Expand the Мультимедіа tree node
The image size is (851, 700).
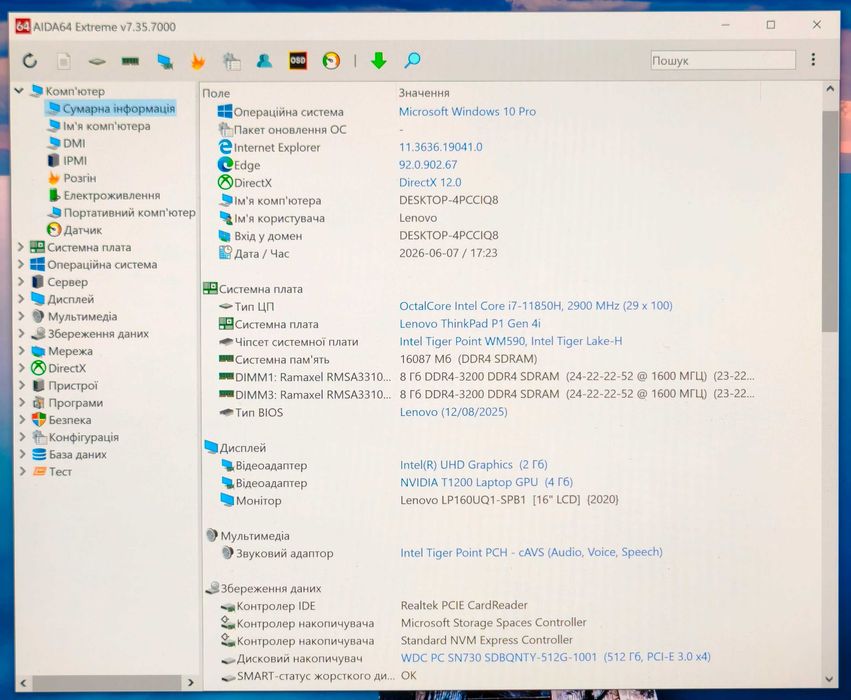click(21, 316)
